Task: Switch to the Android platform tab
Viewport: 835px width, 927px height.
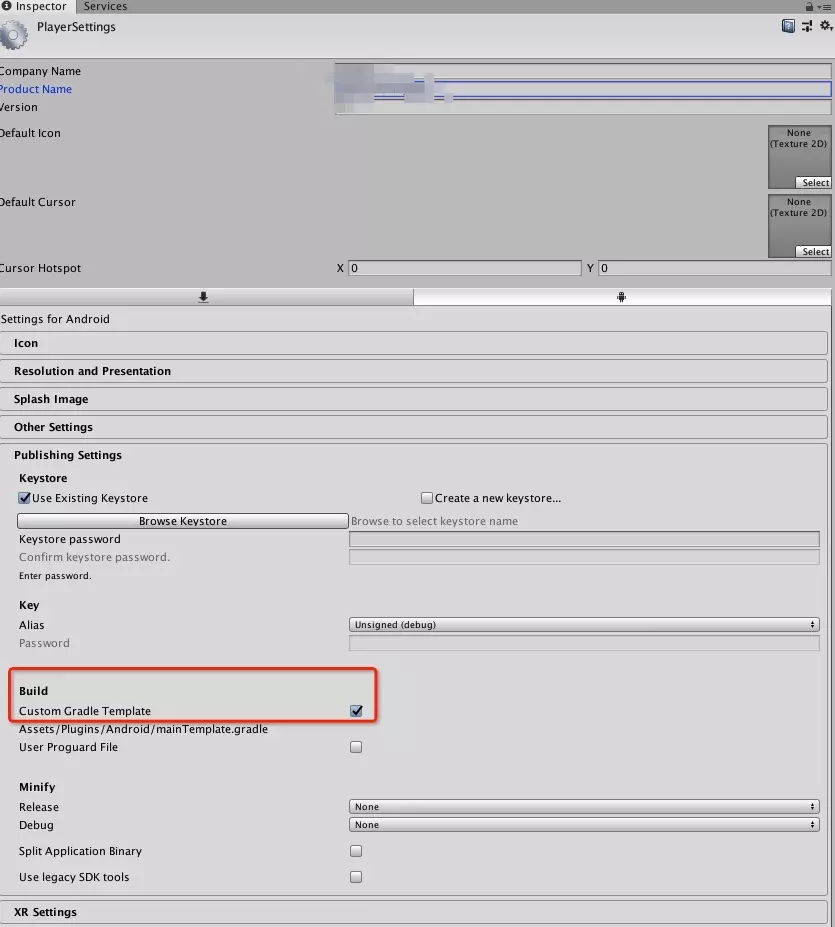Action: click(621, 297)
